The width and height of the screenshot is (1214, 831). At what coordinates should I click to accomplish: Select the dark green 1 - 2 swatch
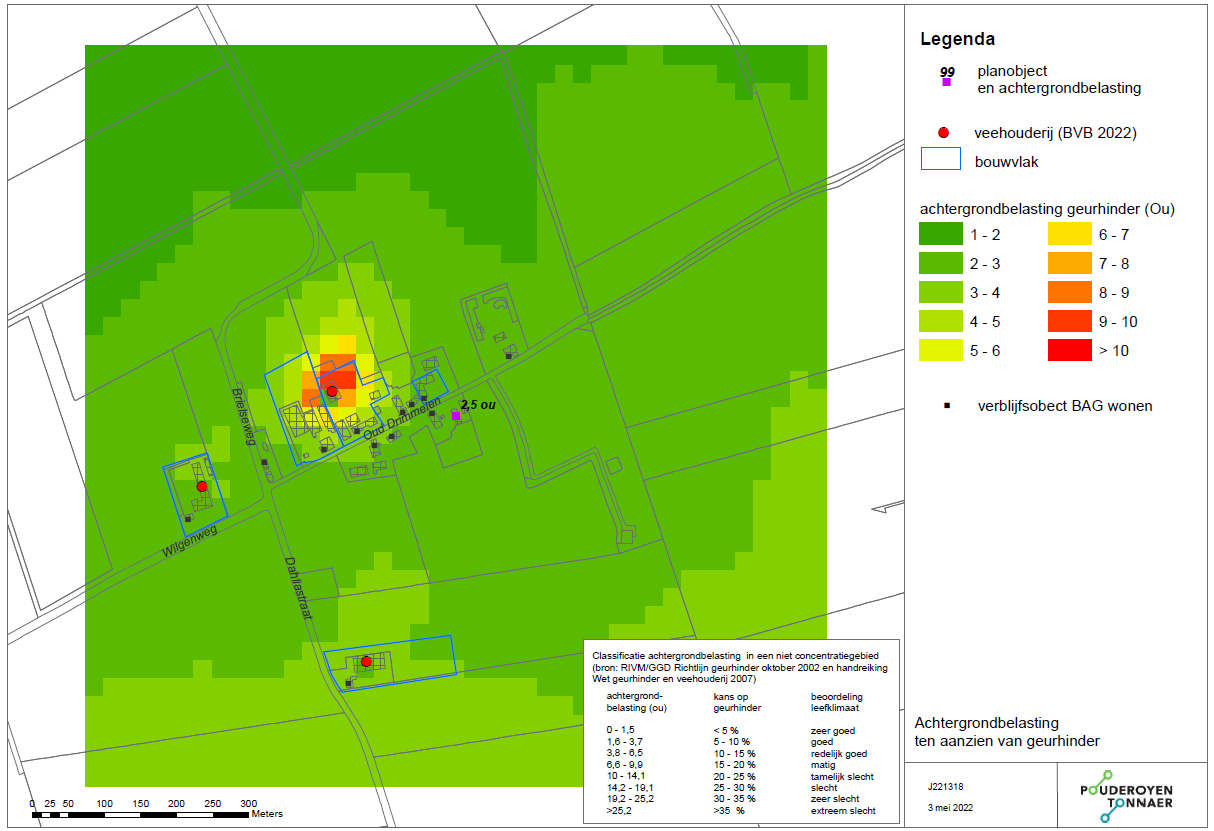[940, 235]
